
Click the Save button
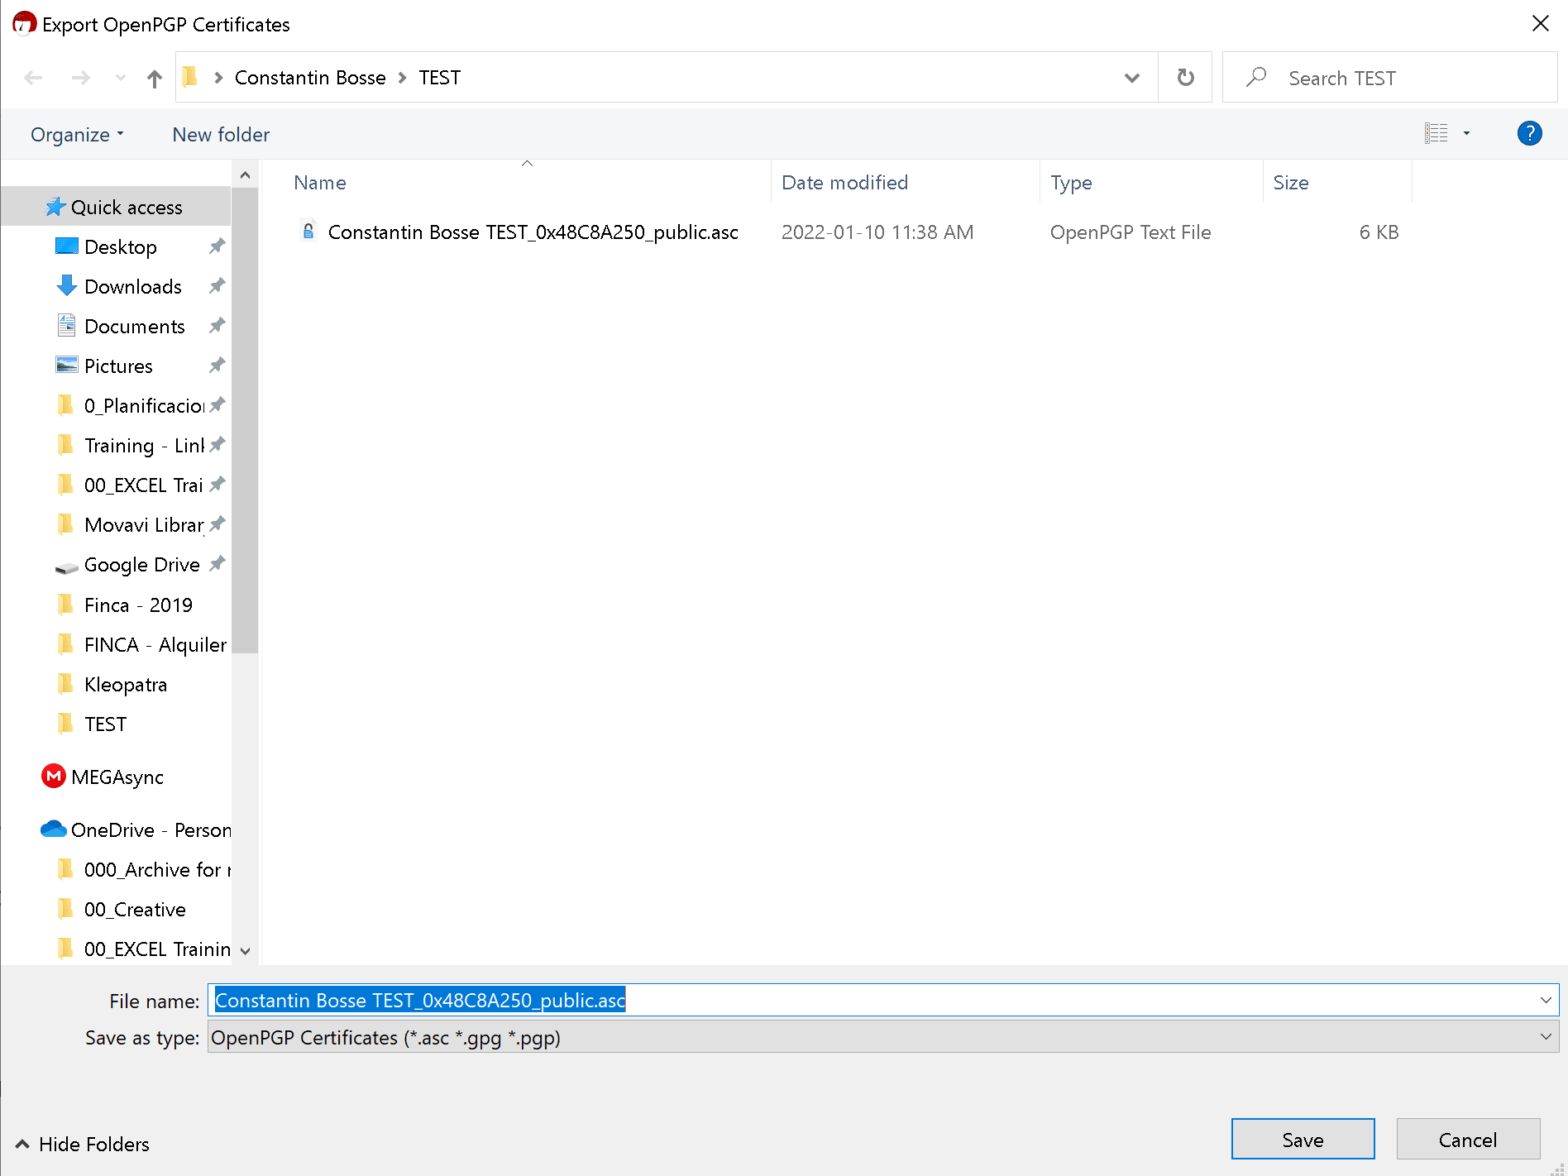[x=1302, y=1139]
